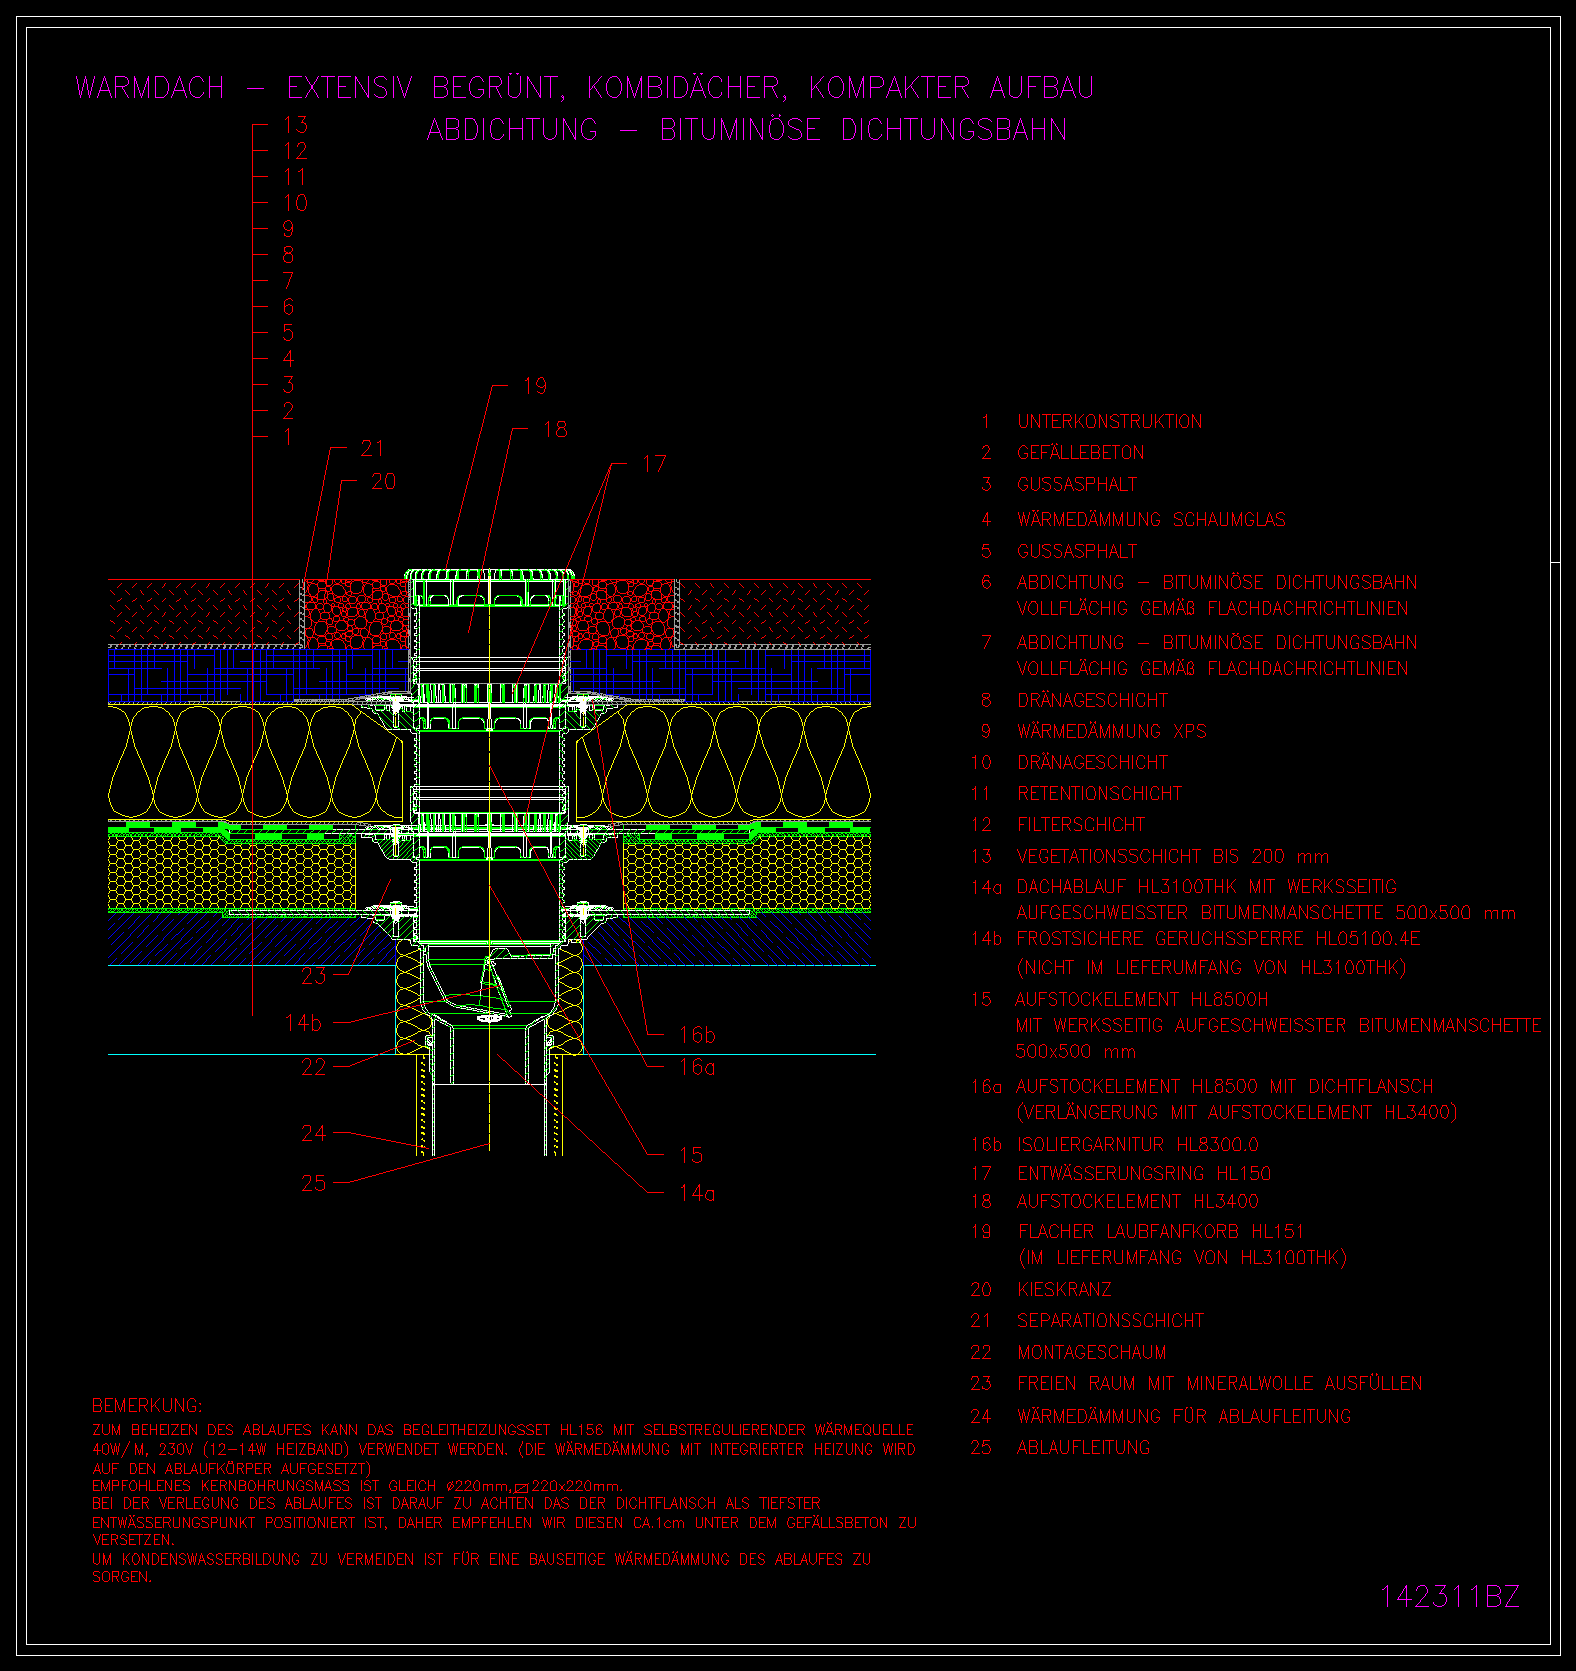Click legend text 'FROSTSICHERE GERUCHSSPERRE HL05100.4E'
The image size is (1576, 1671).
(1218, 938)
